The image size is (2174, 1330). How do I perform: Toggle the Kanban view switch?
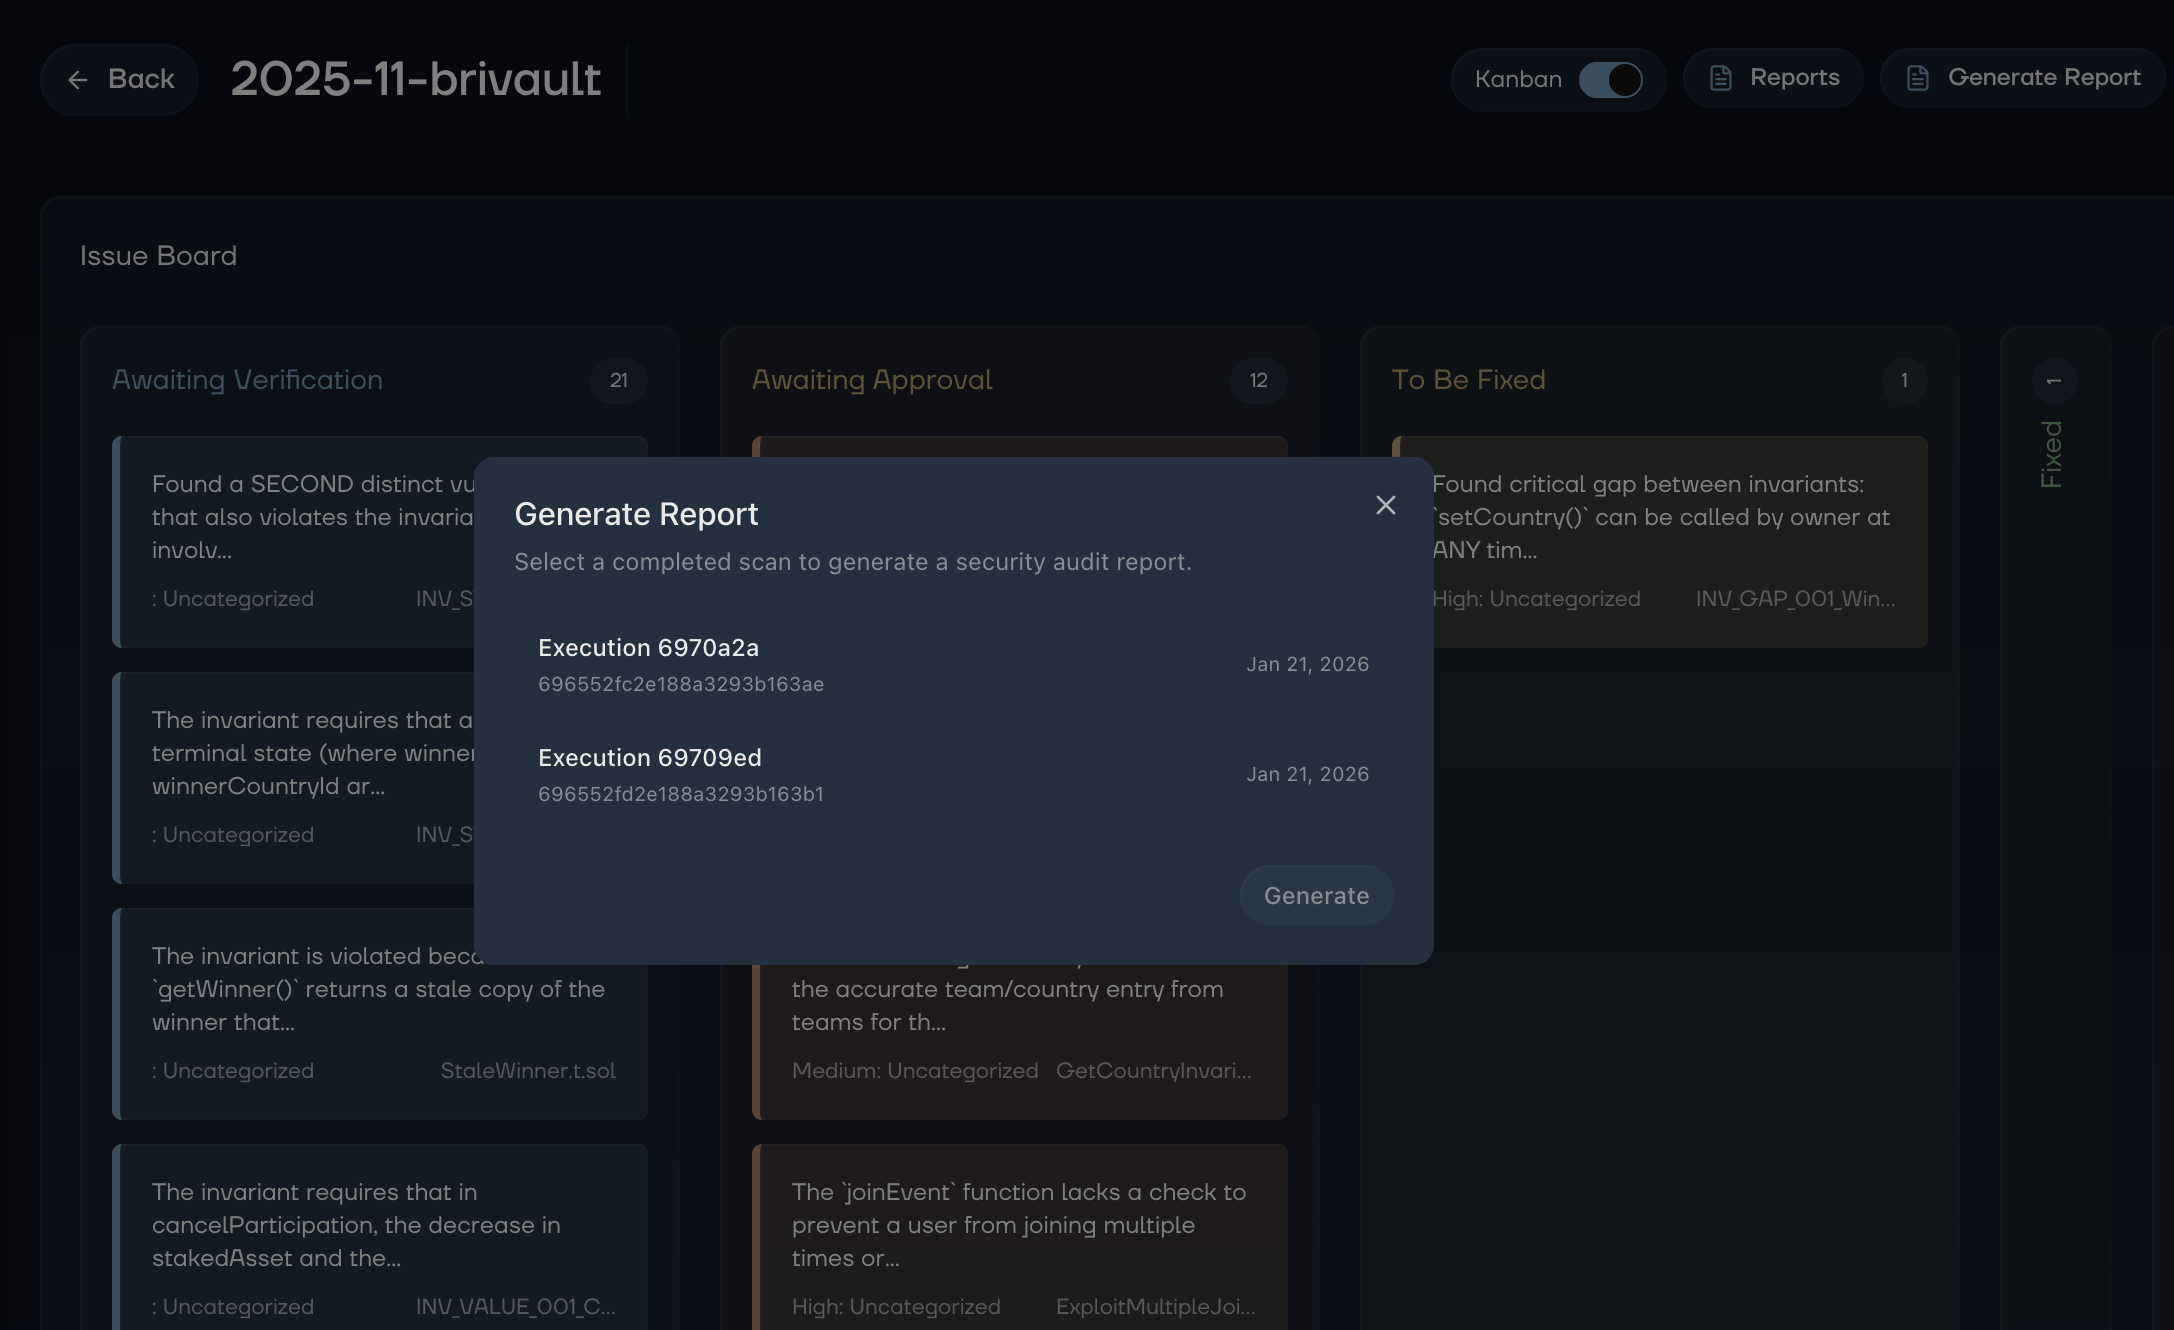(1612, 79)
